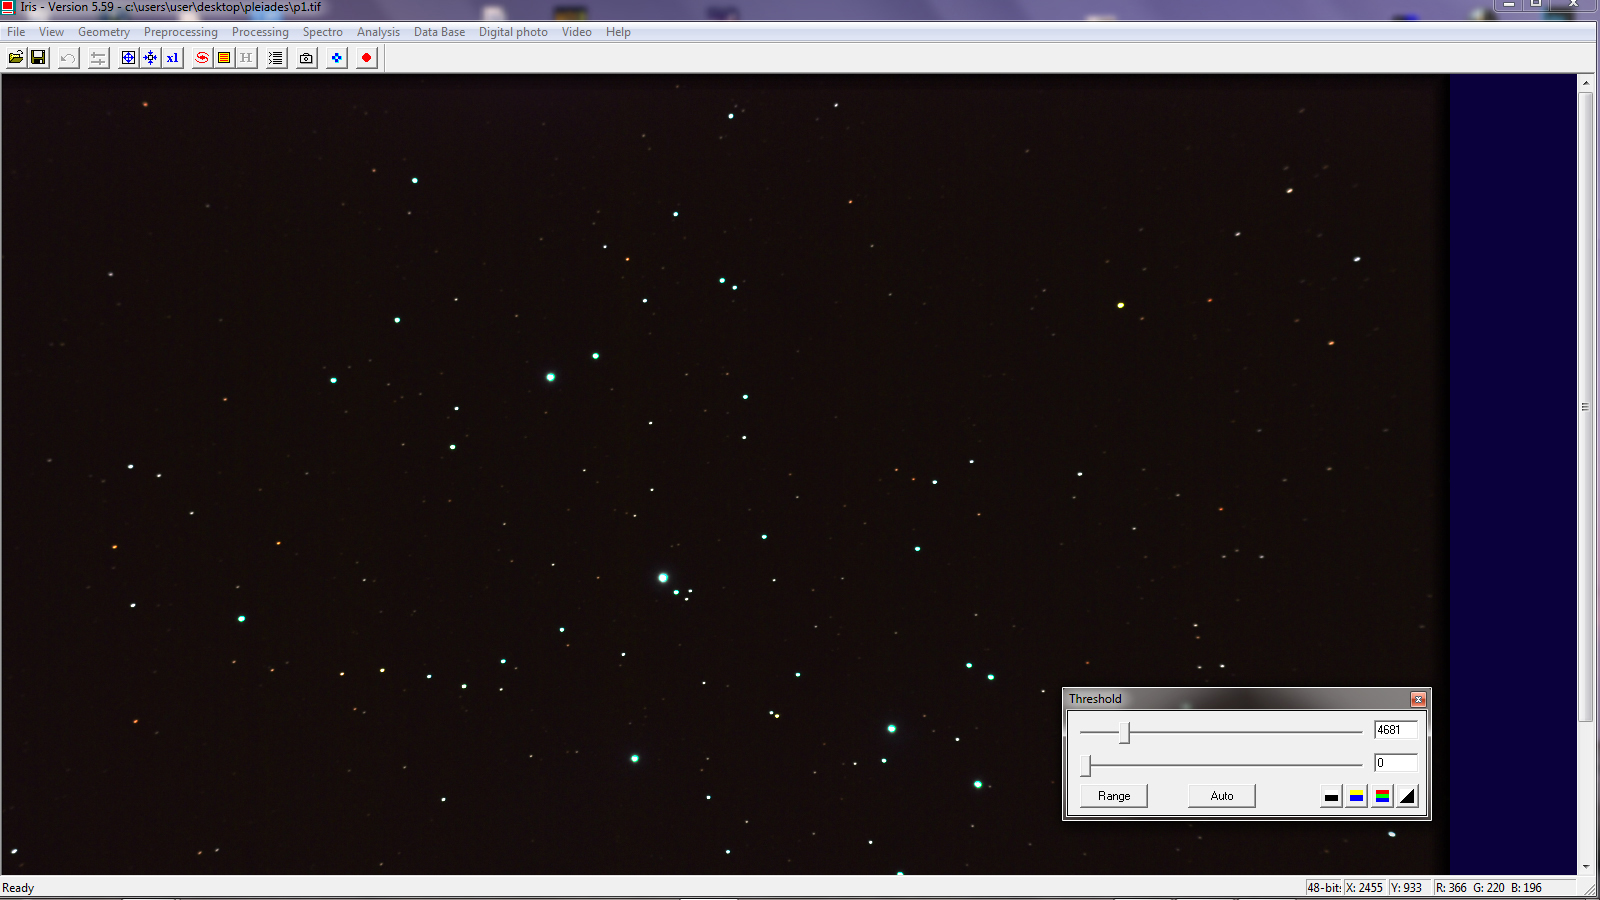
Task: Click the blue inward-arrows toolbar icon
Action: click(150, 58)
